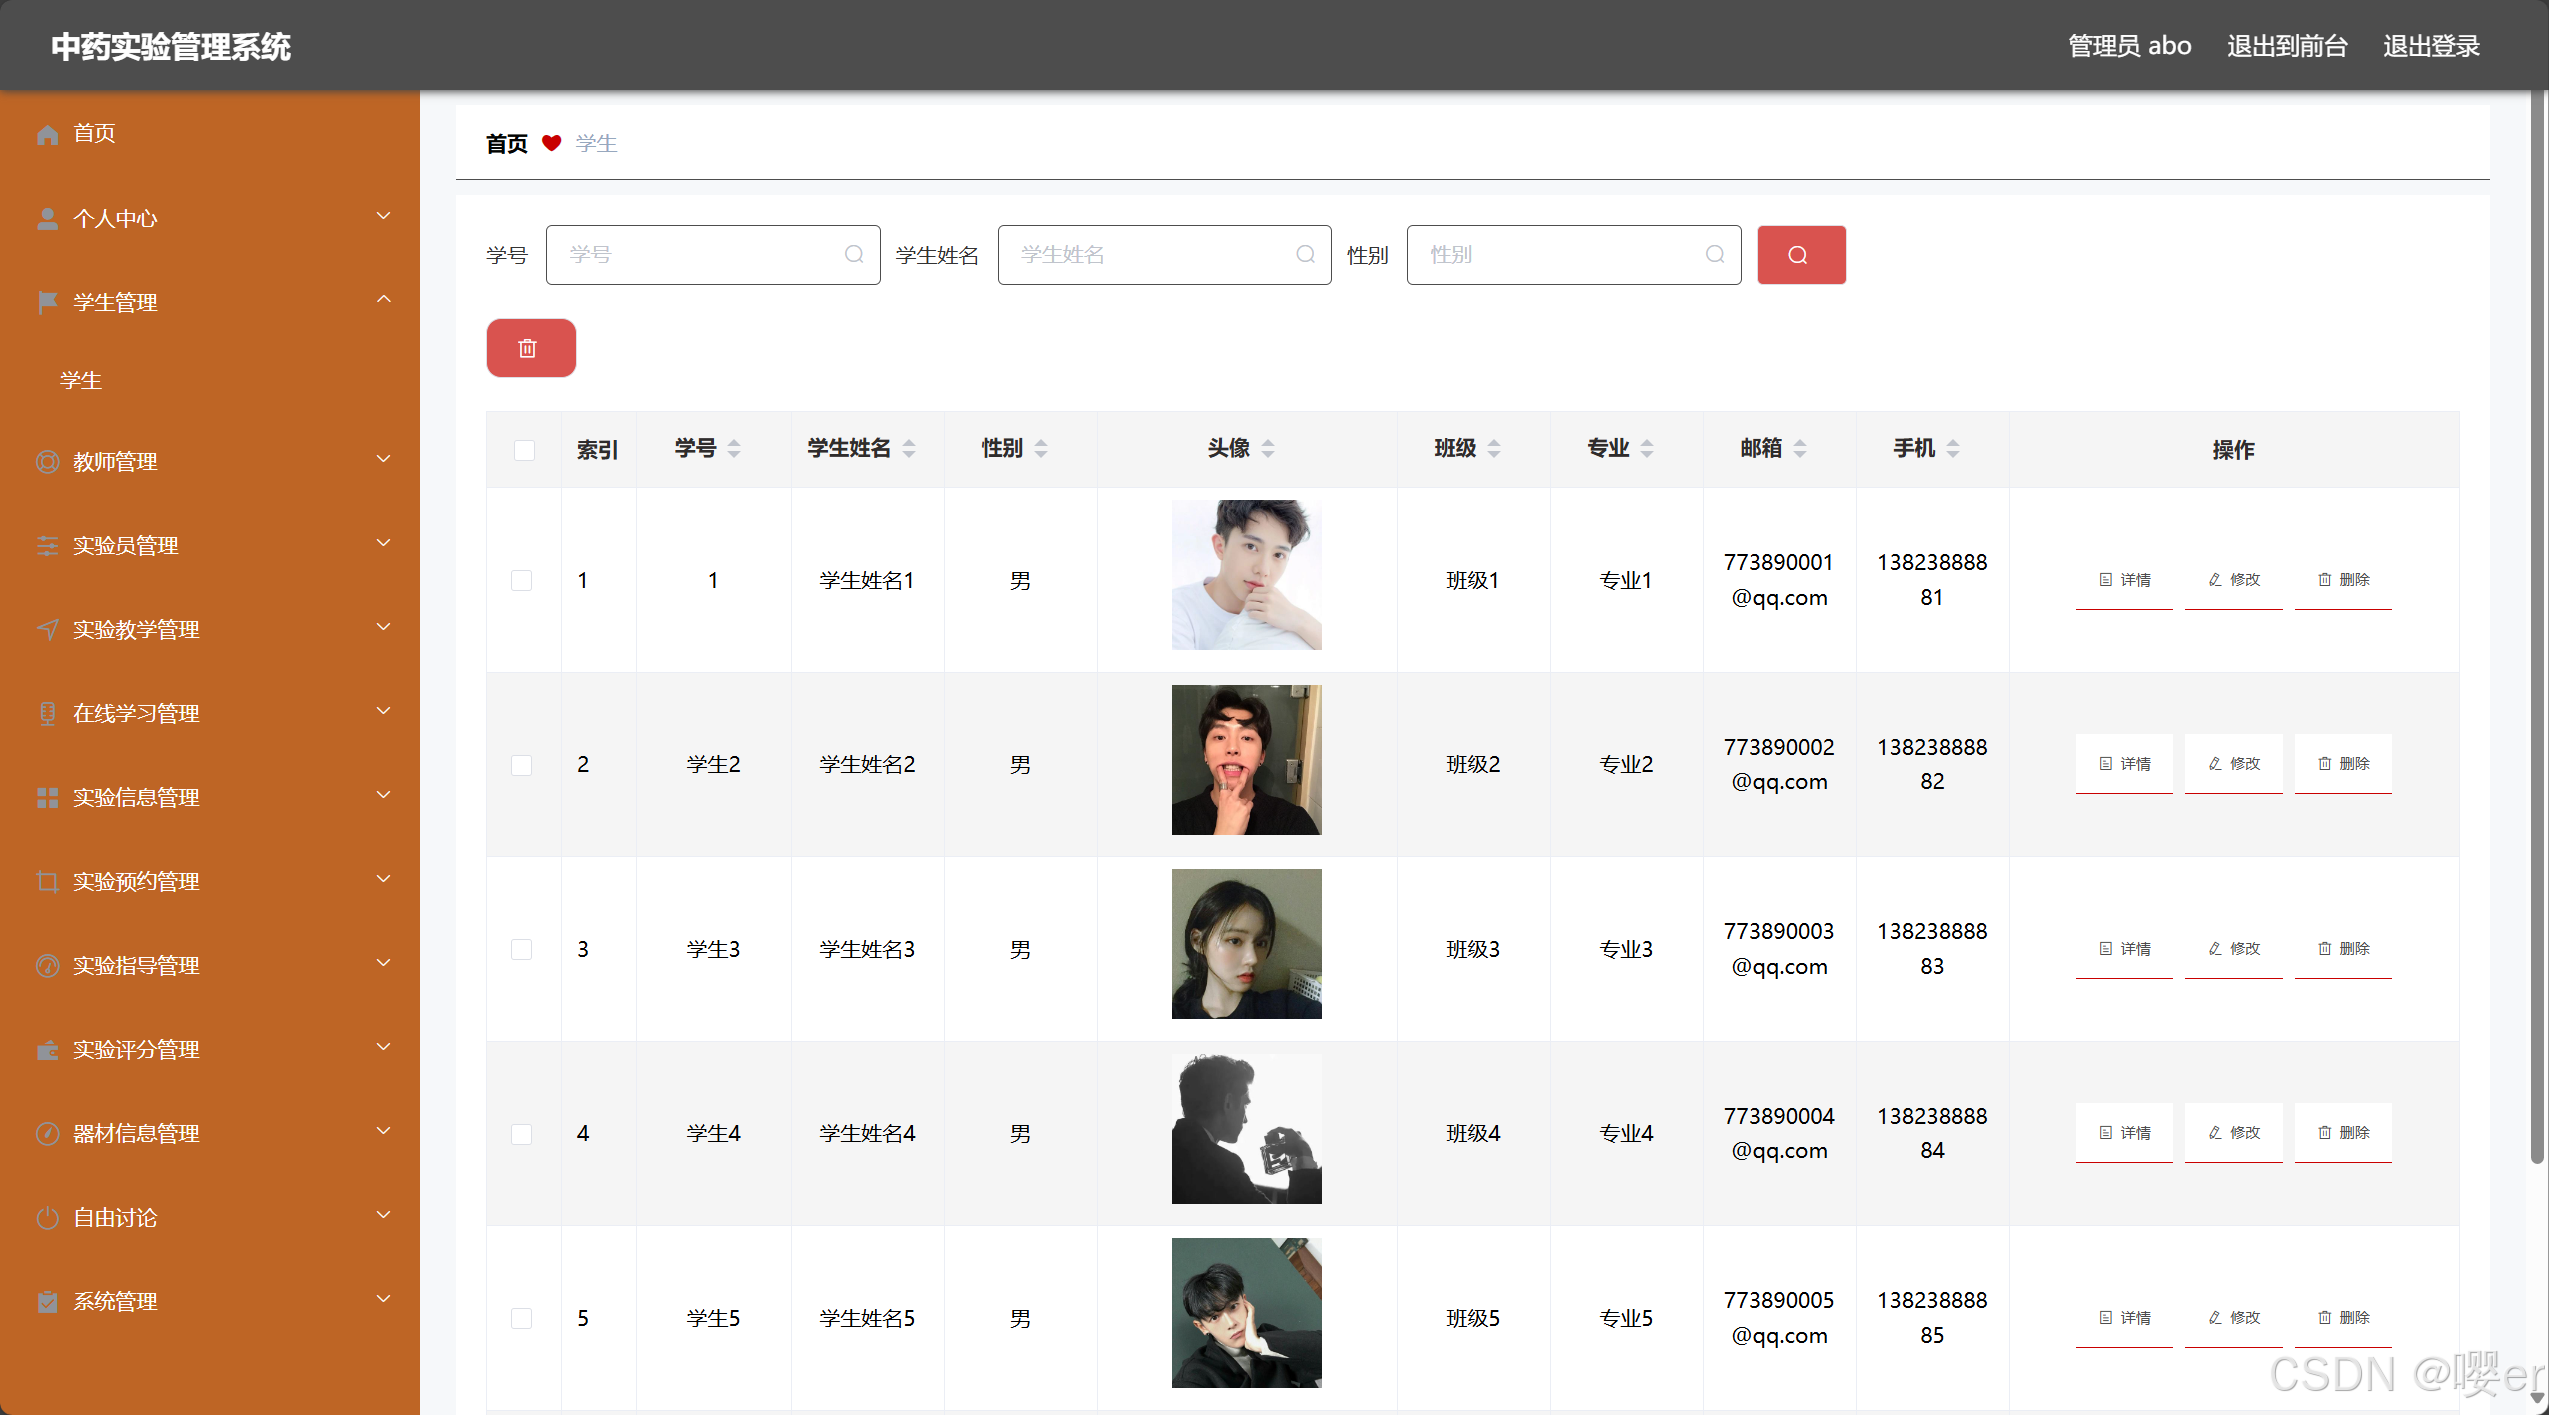Click the wallet icon for 实验评分管理

click(x=47, y=1049)
